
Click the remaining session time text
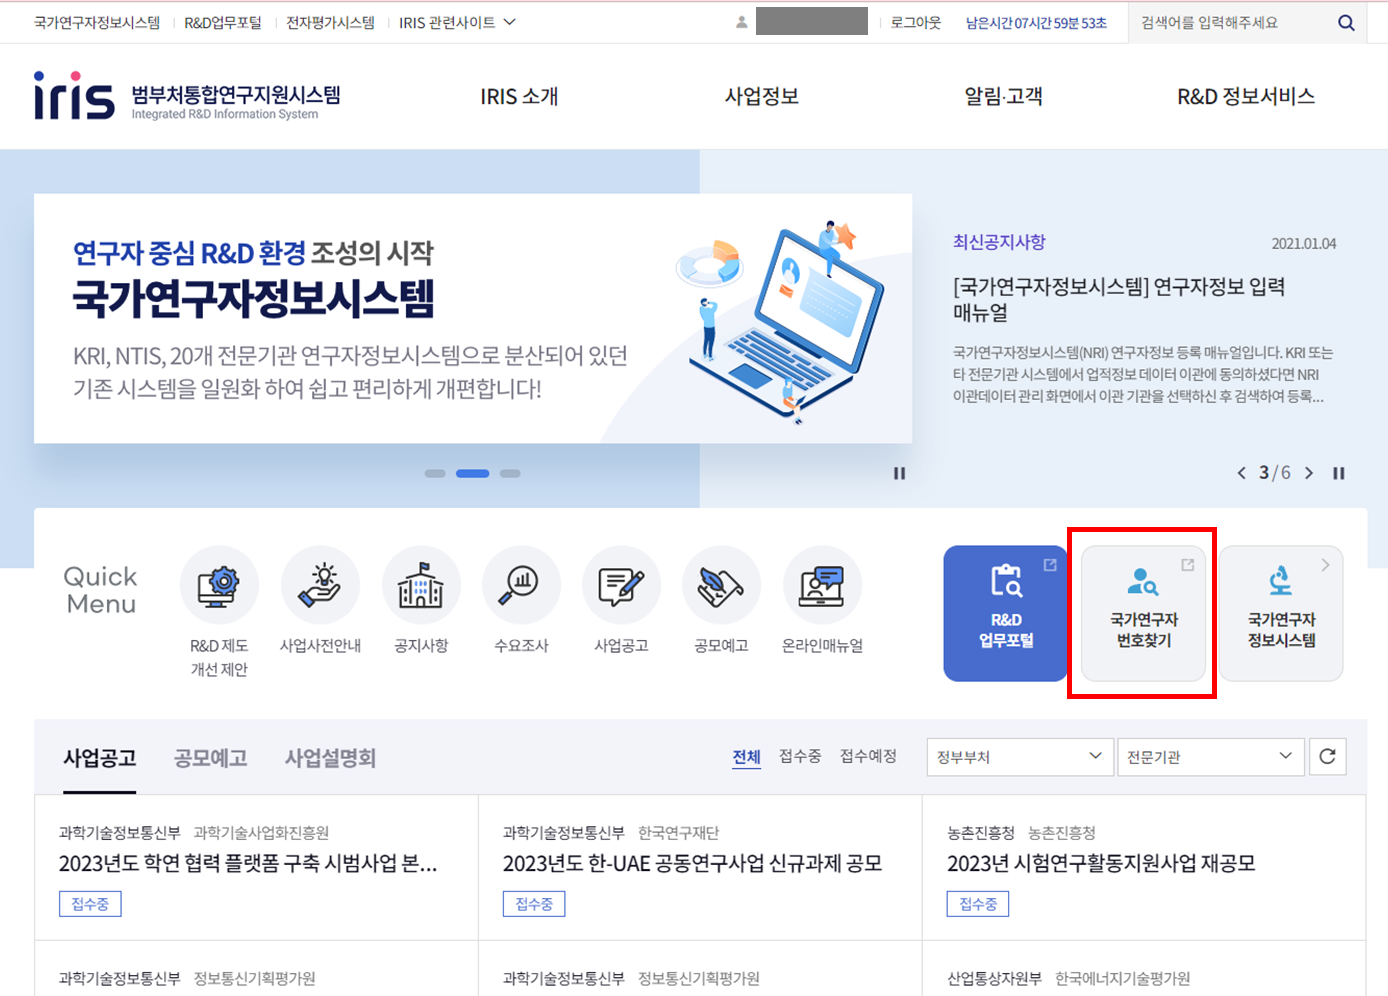click(x=1036, y=23)
